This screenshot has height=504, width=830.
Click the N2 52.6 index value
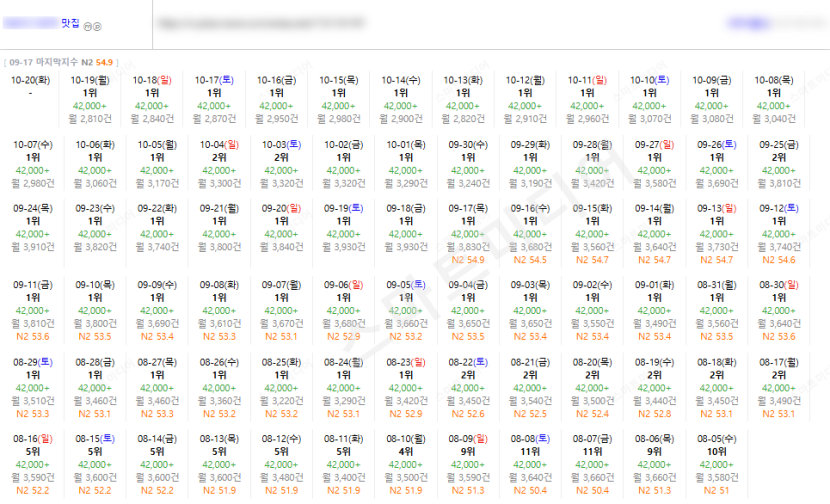click(x=468, y=414)
